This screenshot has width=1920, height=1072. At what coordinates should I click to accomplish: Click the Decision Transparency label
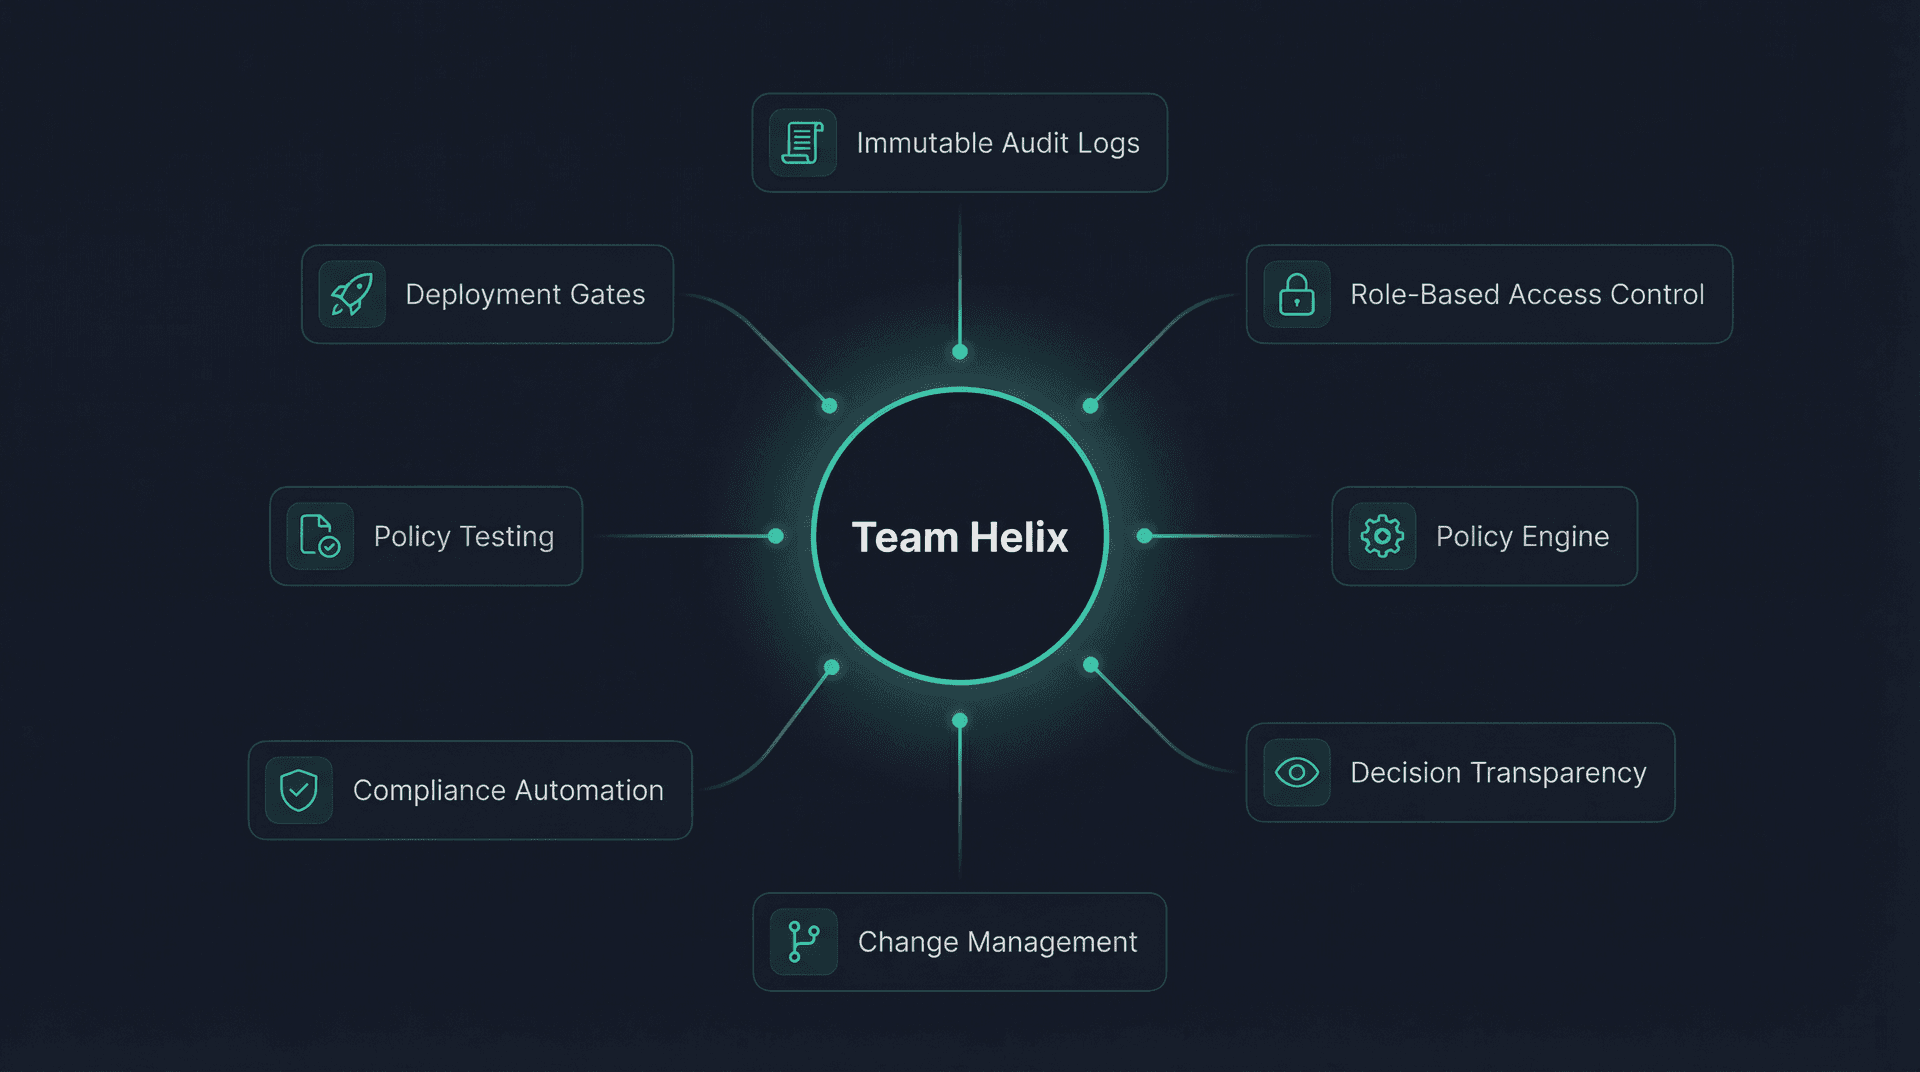pos(1498,772)
